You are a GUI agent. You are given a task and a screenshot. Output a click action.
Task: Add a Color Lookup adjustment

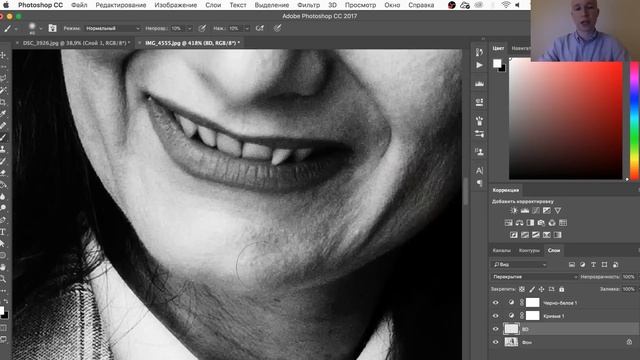tap(563, 223)
